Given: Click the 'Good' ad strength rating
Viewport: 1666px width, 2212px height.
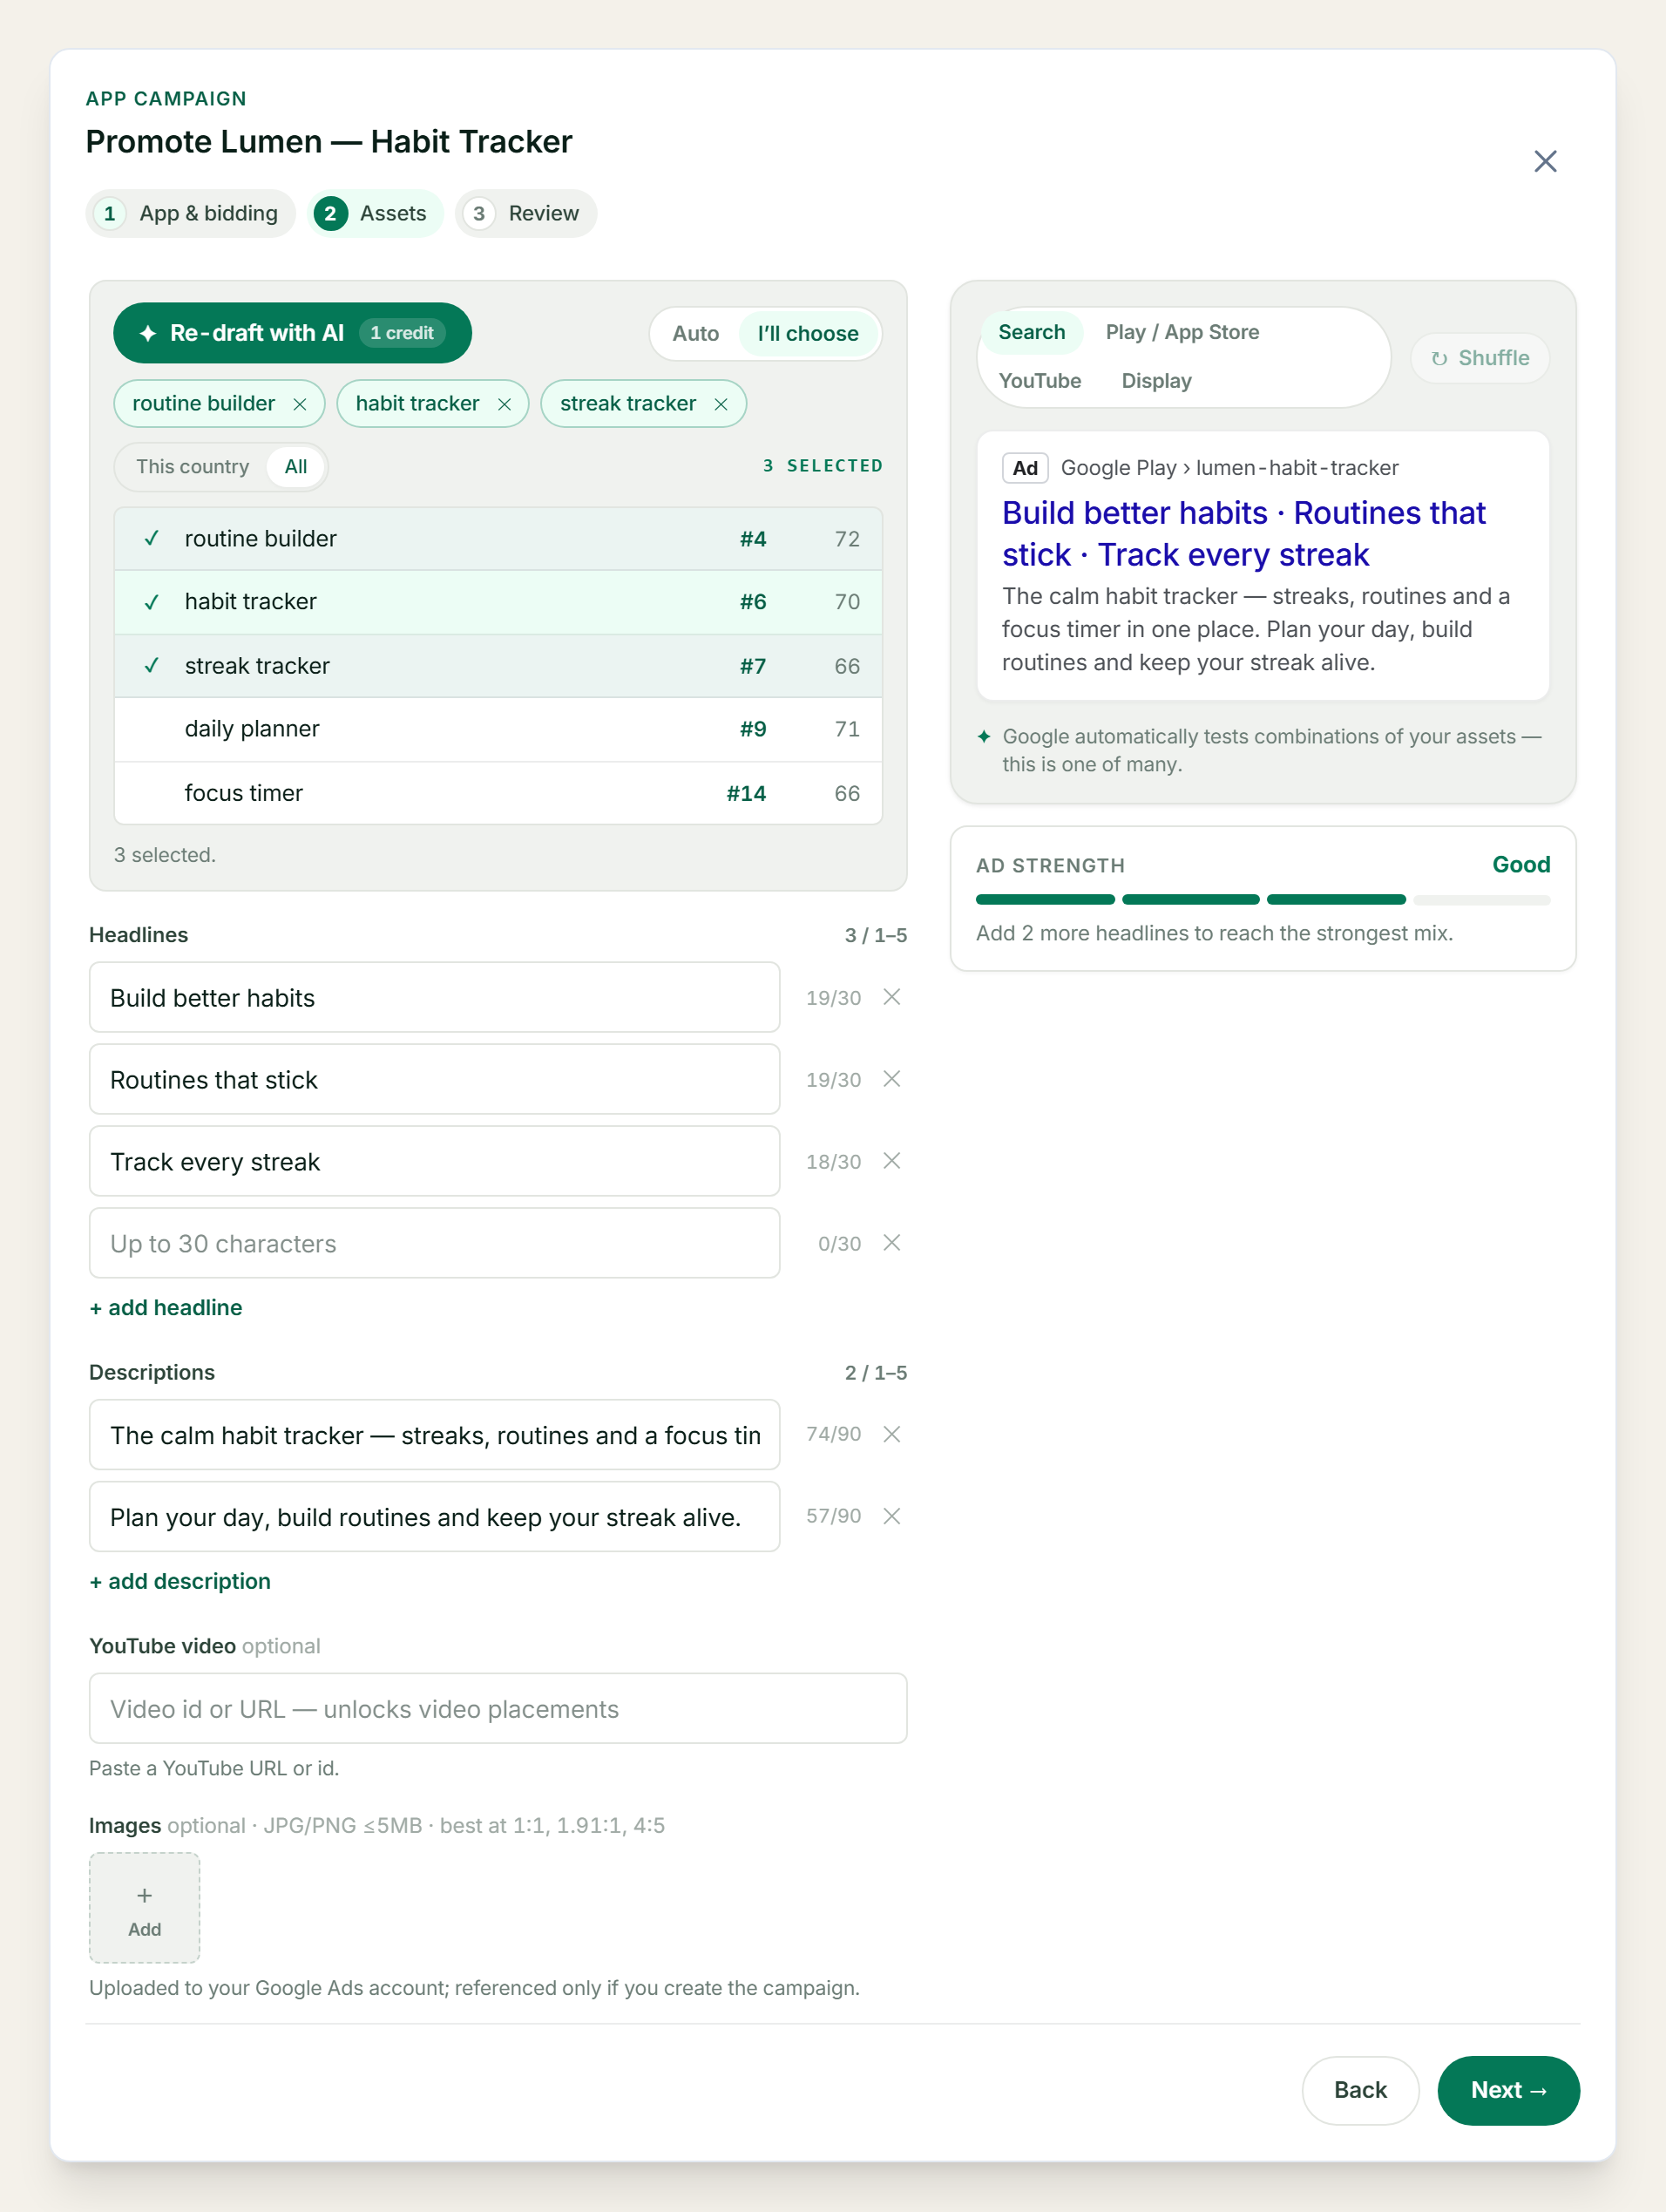Looking at the screenshot, I should 1521,865.
